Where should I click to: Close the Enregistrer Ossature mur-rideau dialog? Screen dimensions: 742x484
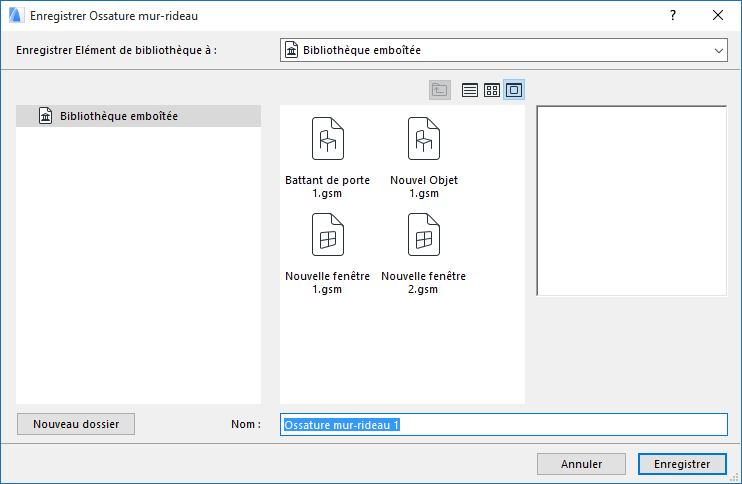point(718,16)
